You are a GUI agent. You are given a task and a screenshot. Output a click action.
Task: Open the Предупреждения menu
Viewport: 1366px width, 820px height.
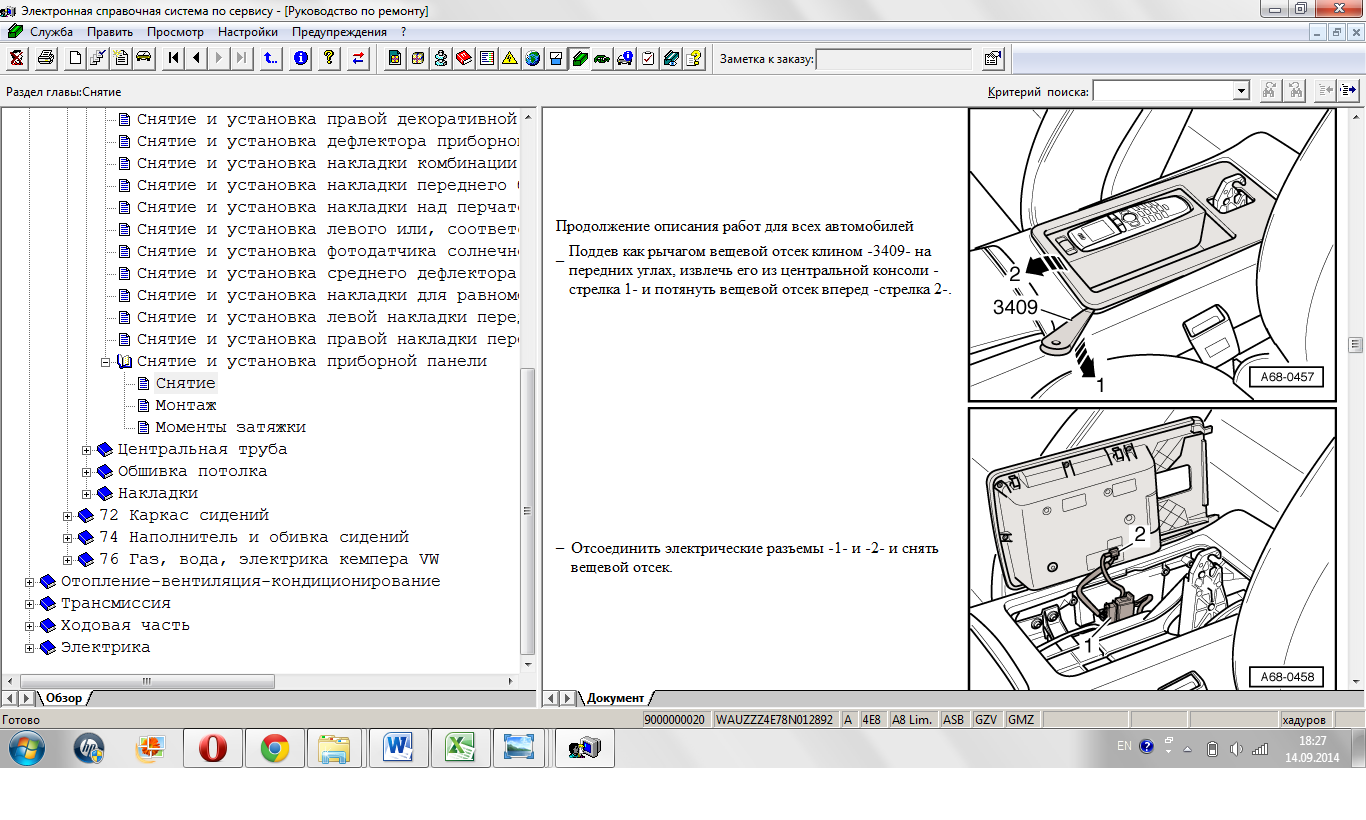[x=339, y=32]
